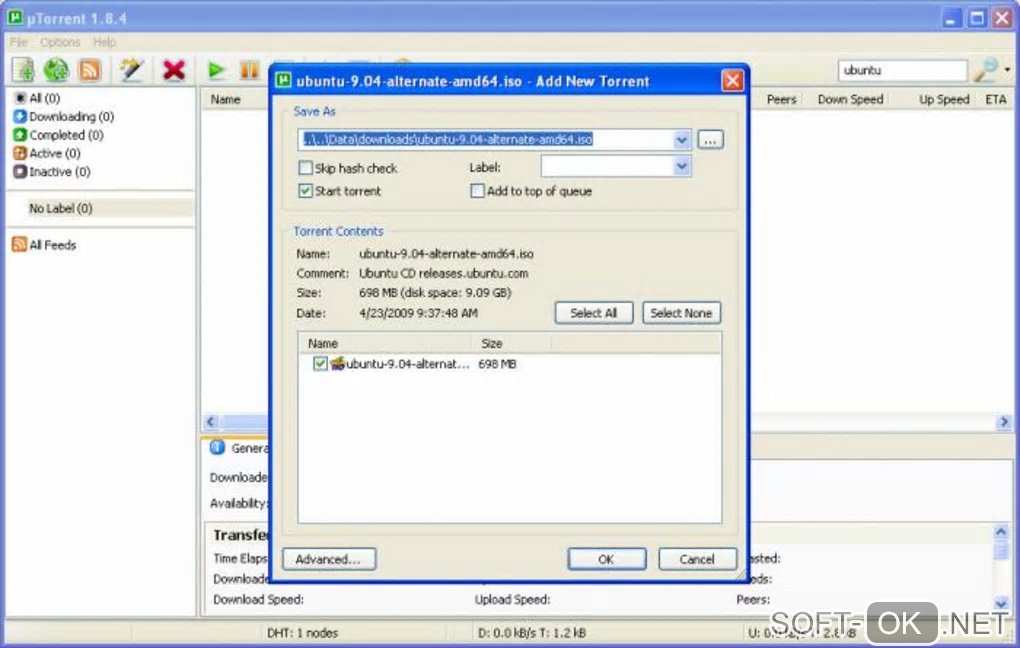Viewport: 1020px width, 648px height.
Task: Click the details pane scroll up arrow
Action: [x=1002, y=532]
